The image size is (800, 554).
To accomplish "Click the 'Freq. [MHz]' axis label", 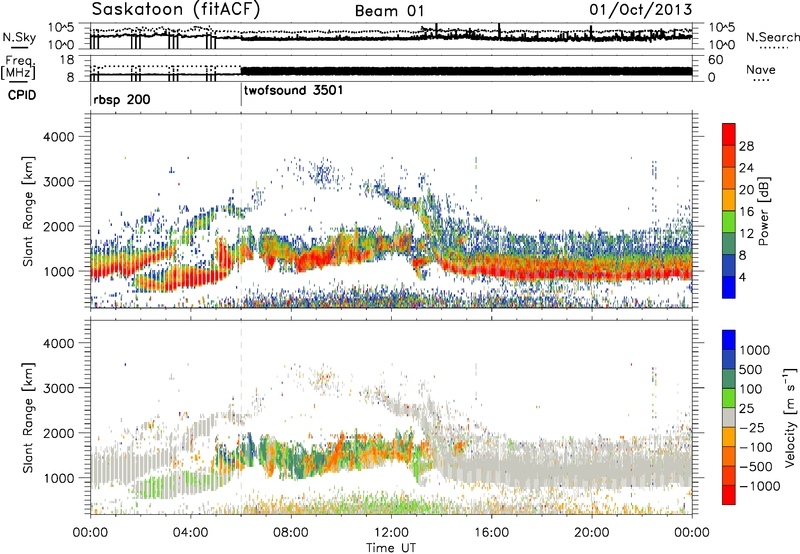I will (x=18, y=67).
